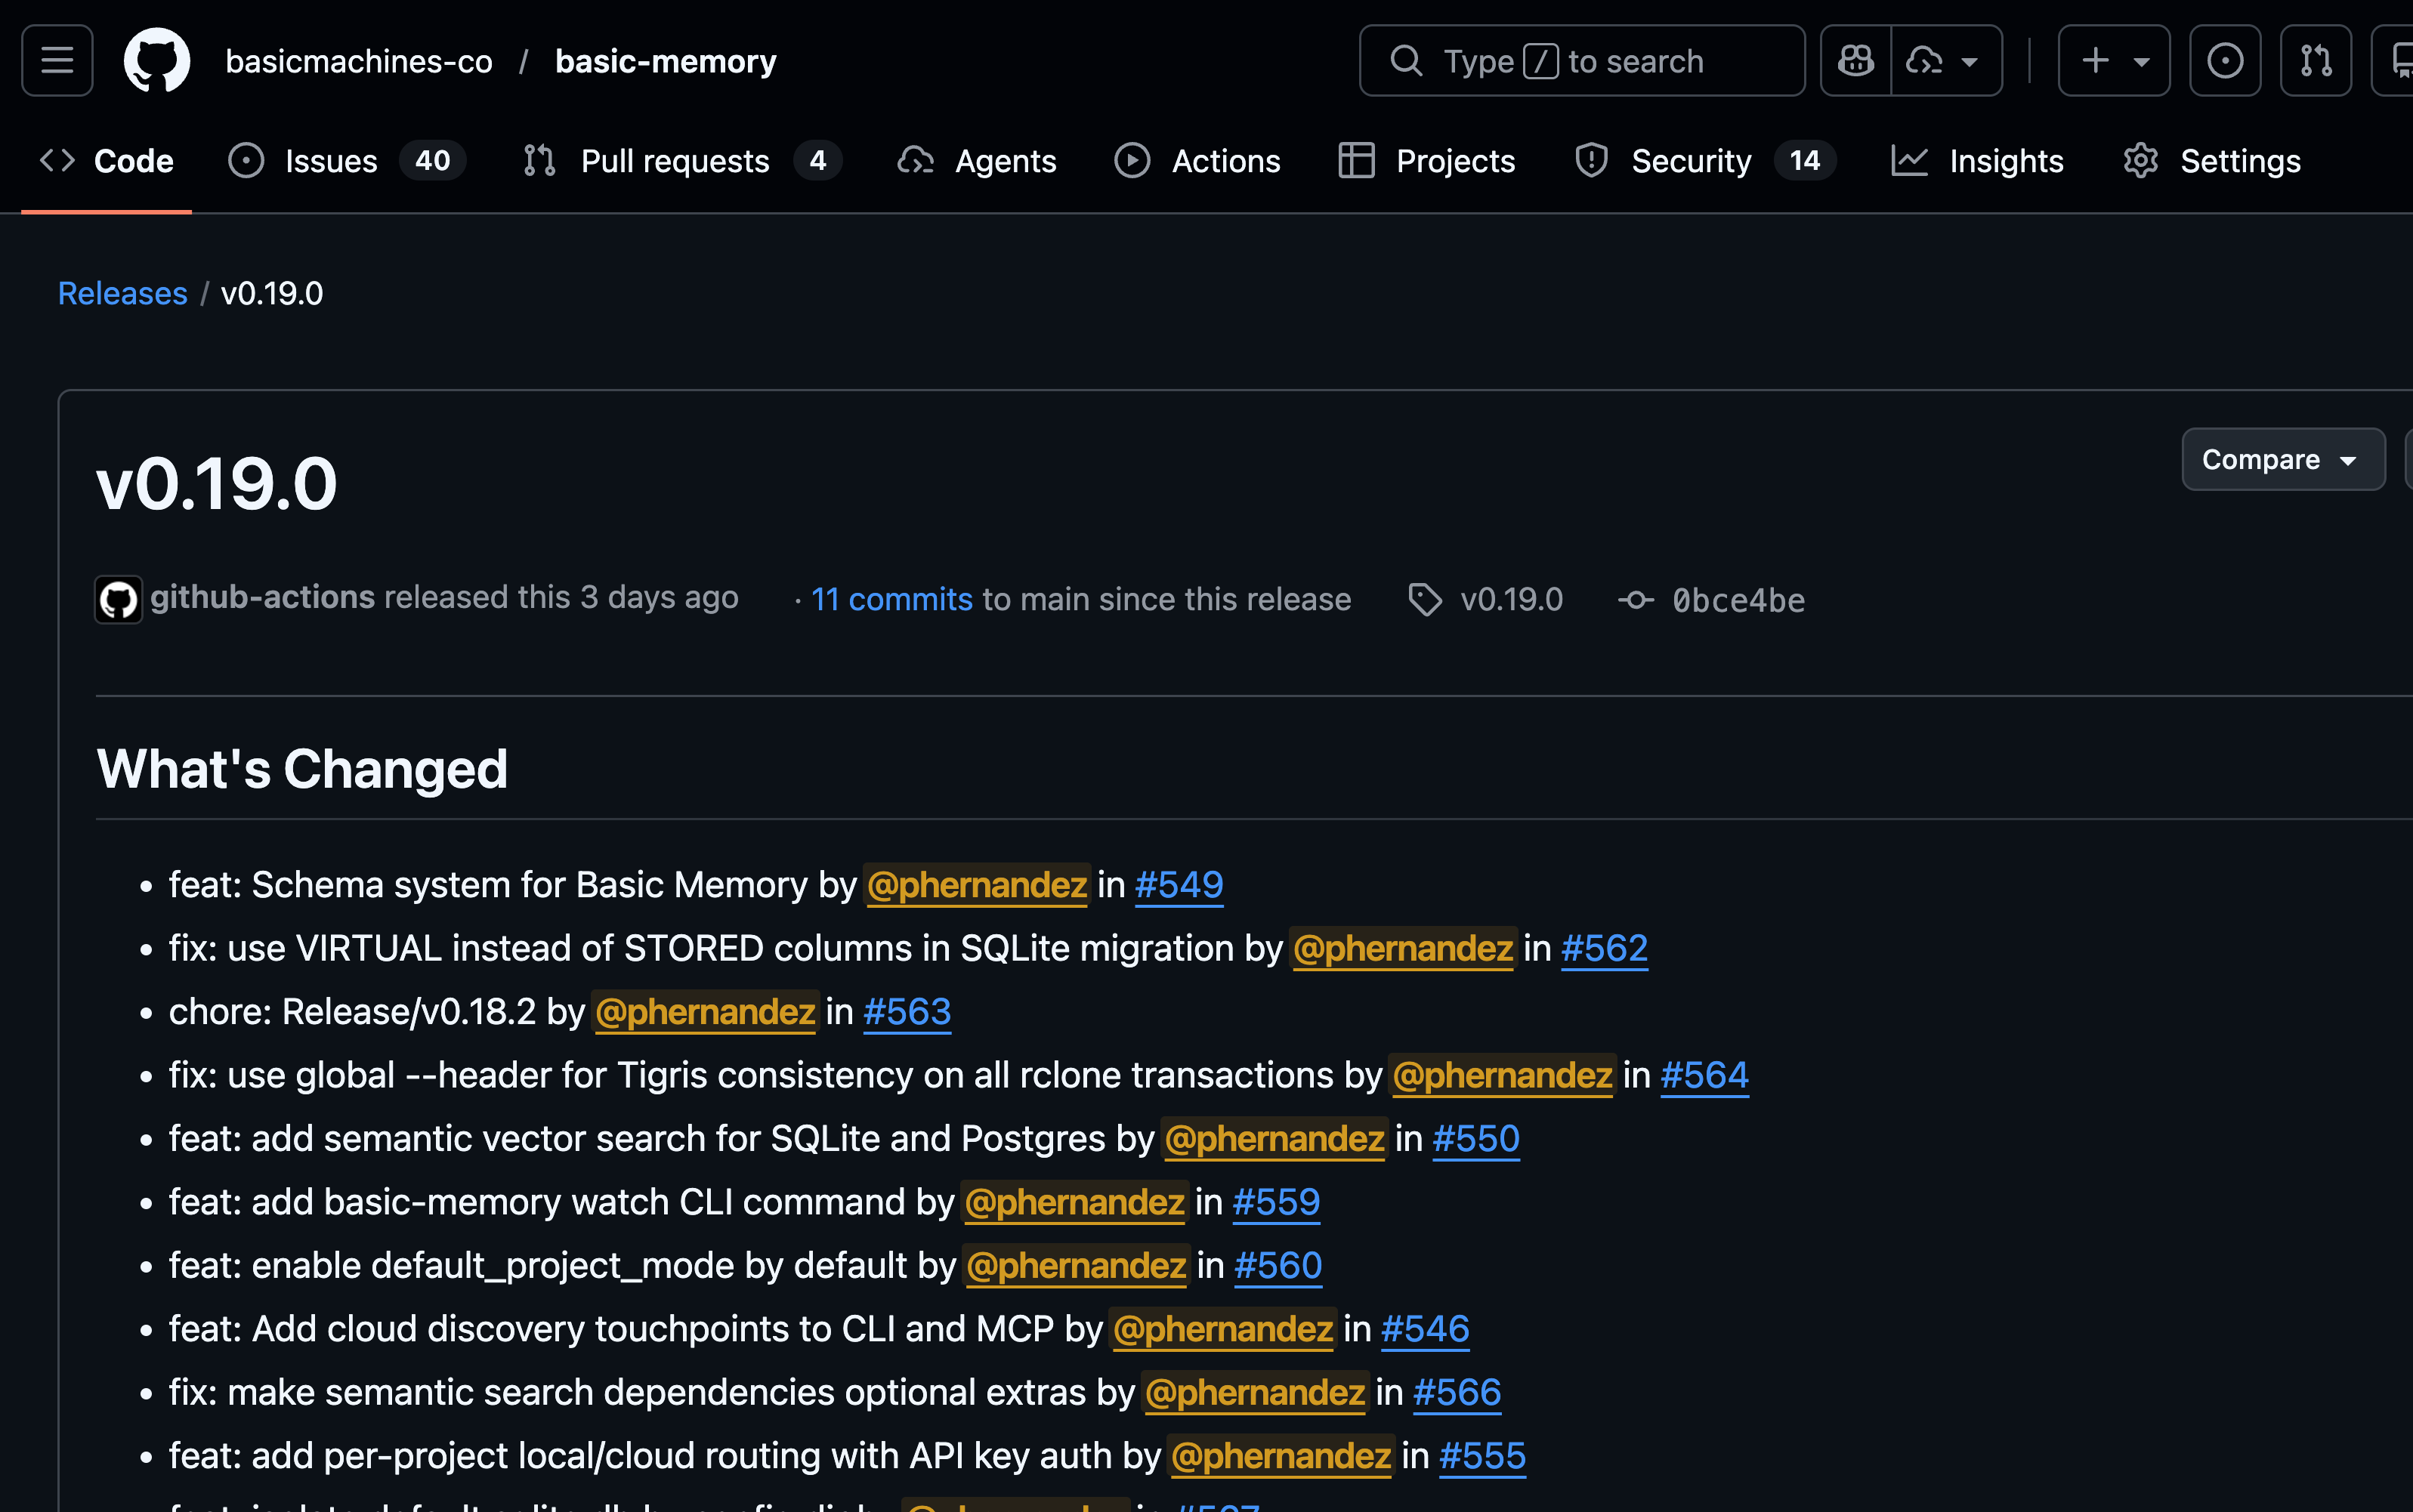Open @phernandez on the Tigris consistency line
This screenshot has height=1512, width=2413.
pos(1502,1075)
